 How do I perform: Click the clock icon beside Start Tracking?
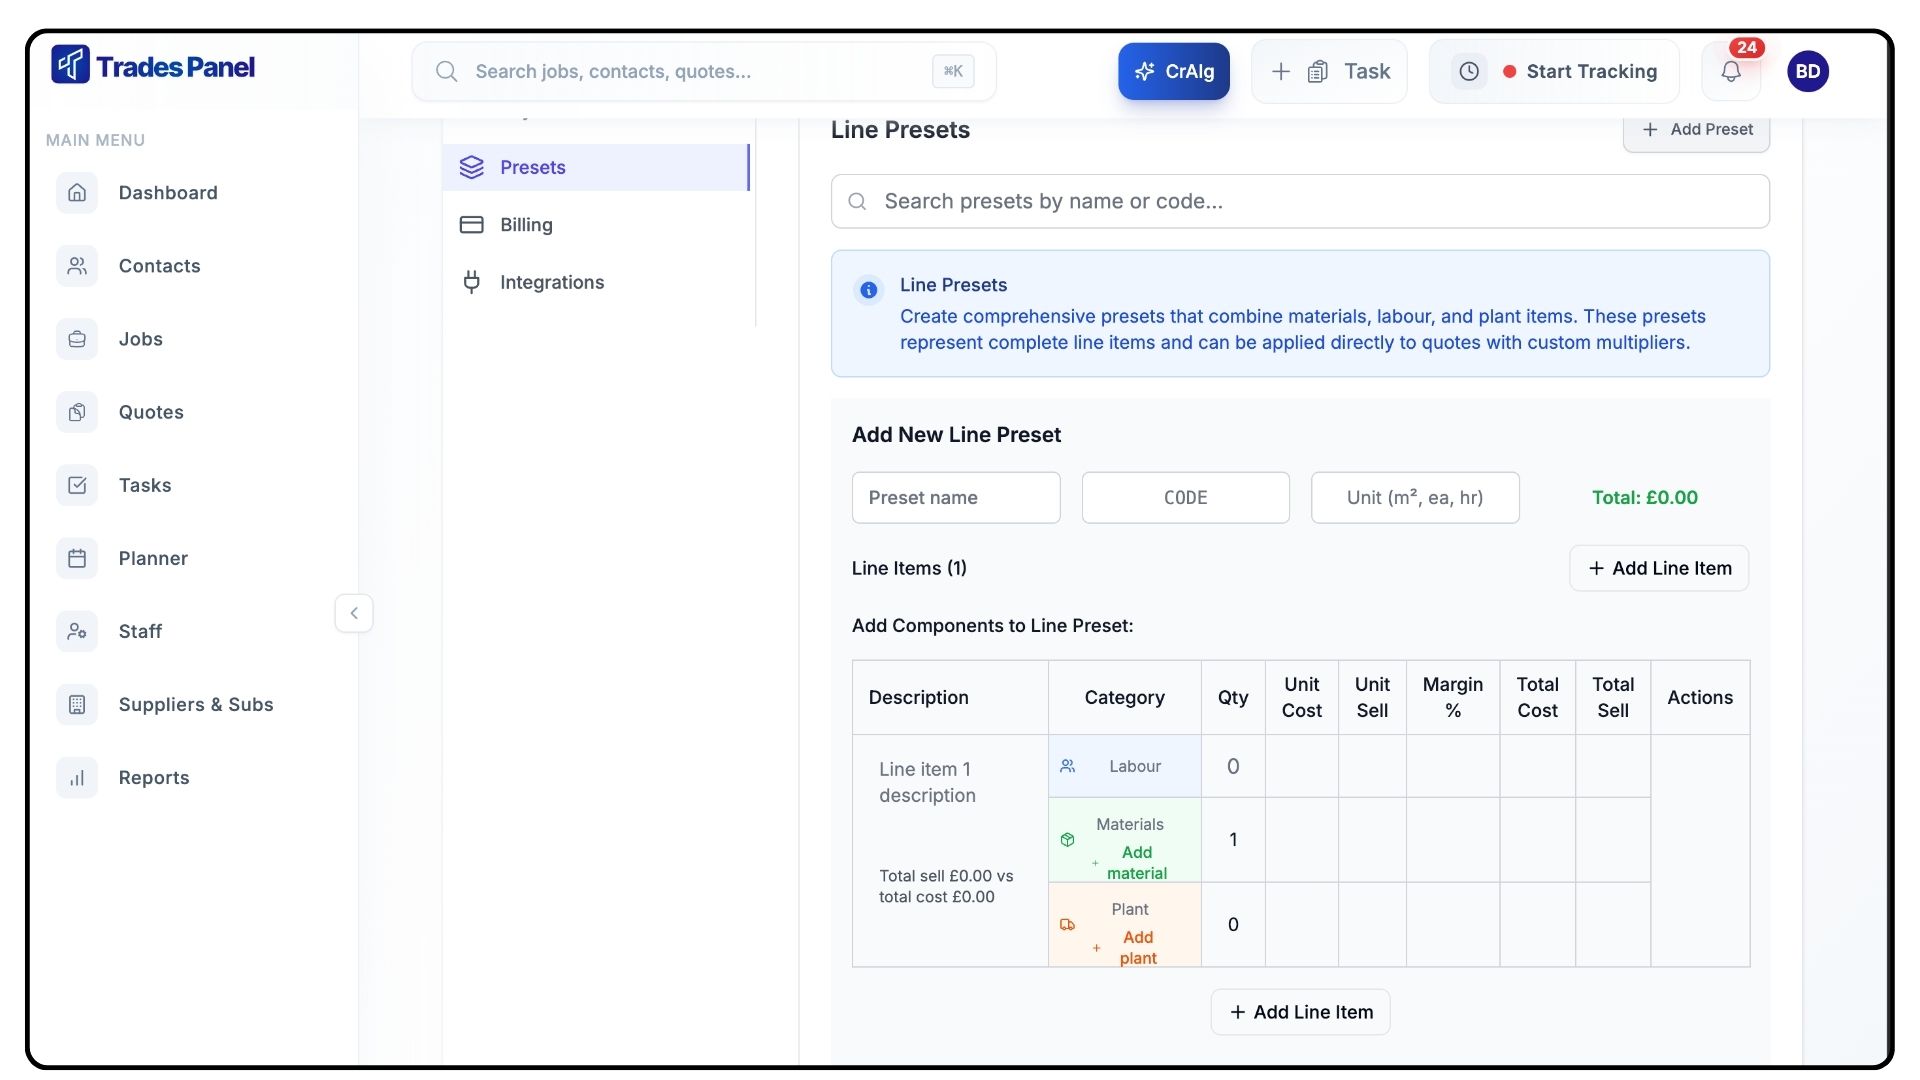pos(1469,71)
